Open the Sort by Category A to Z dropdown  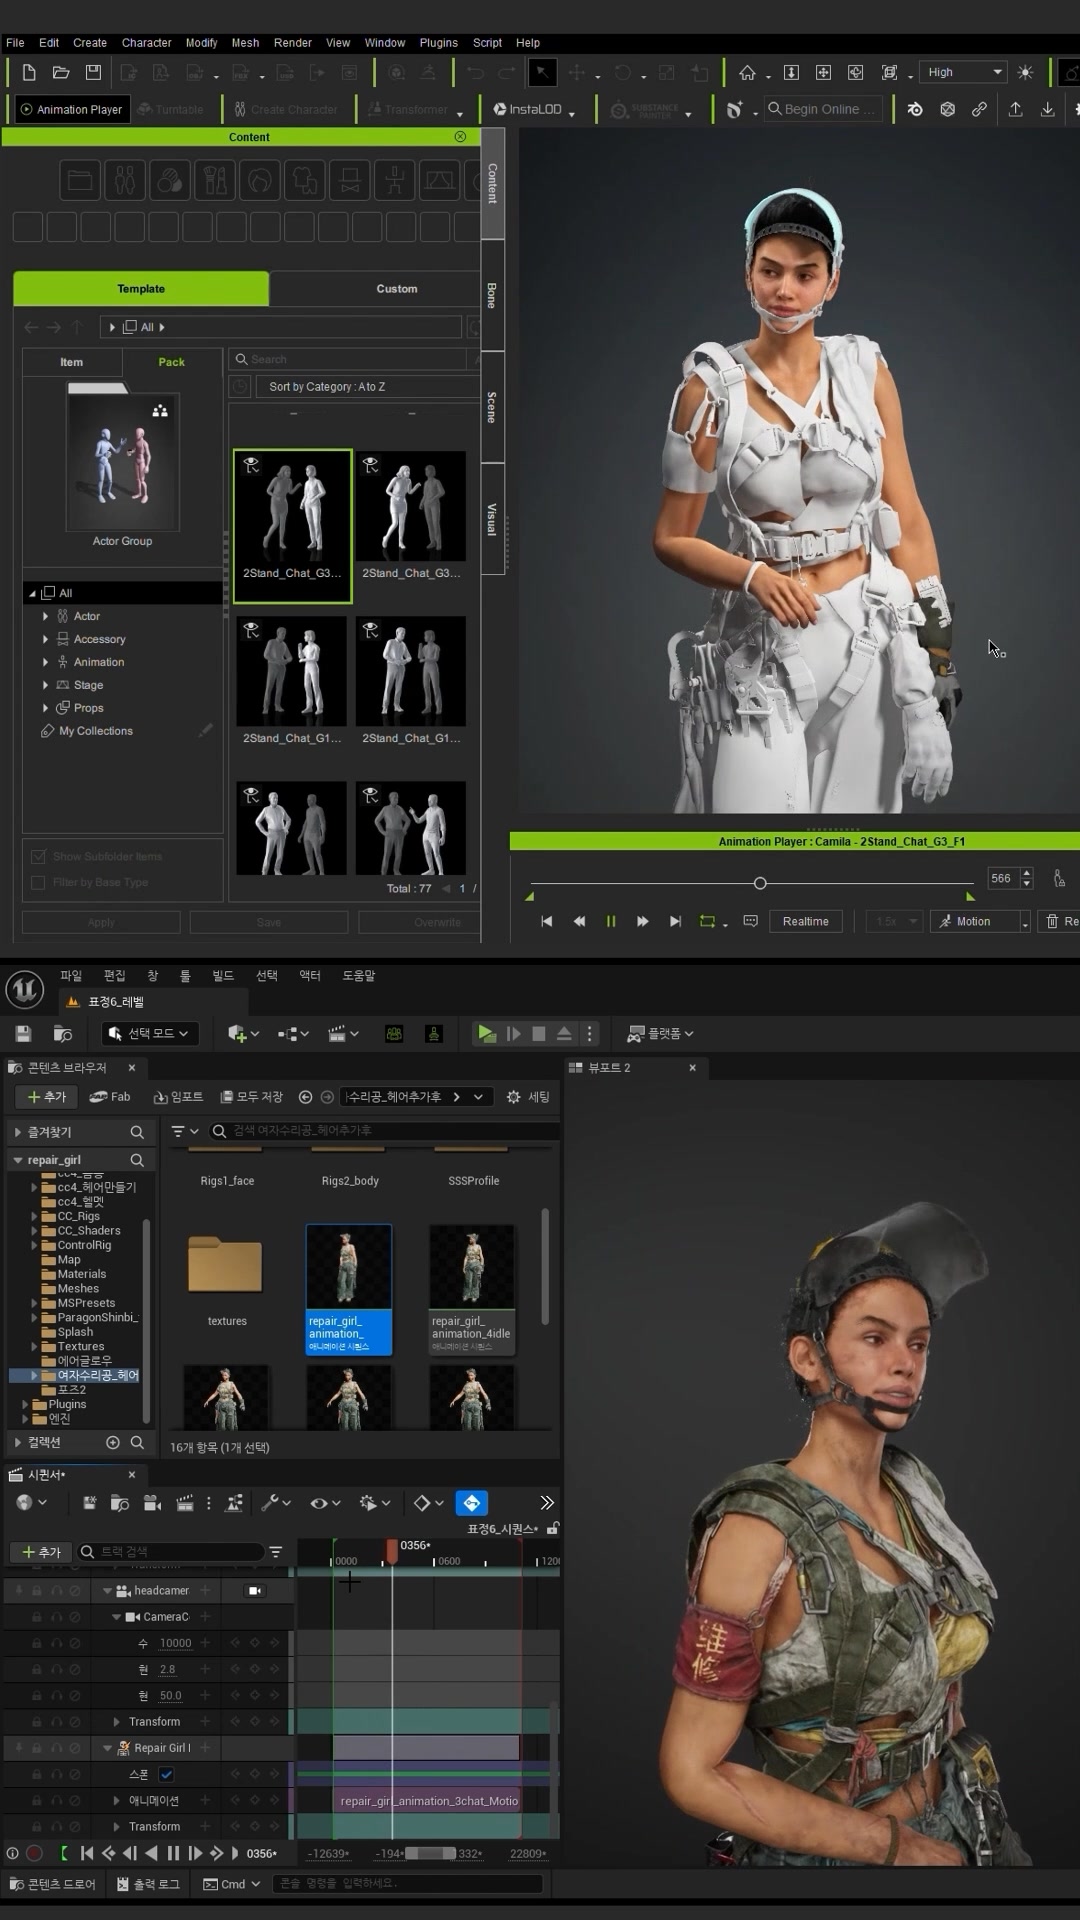pos(368,387)
